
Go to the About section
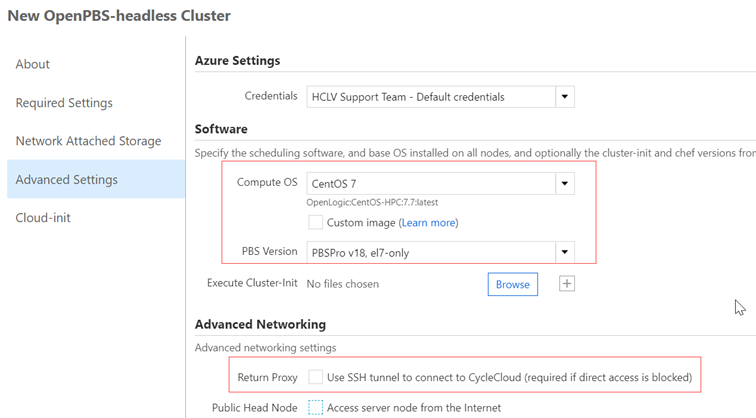click(33, 64)
